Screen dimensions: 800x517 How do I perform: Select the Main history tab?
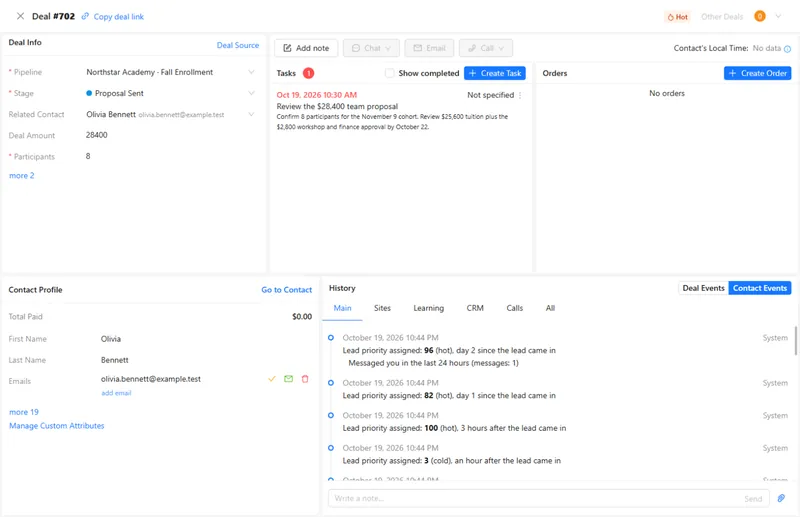click(x=342, y=308)
